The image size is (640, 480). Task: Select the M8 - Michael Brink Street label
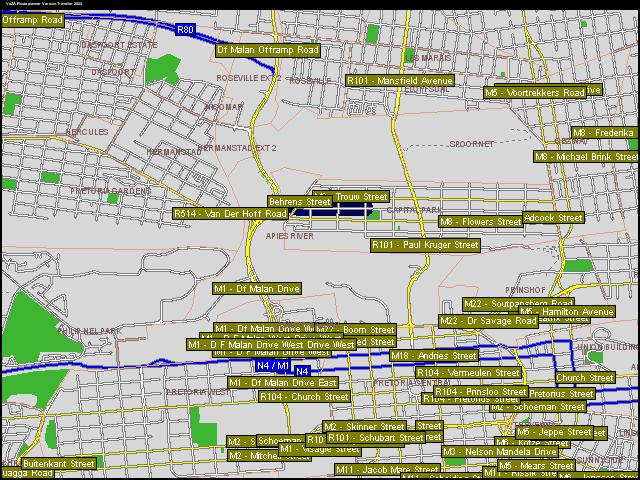coord(586,157)
